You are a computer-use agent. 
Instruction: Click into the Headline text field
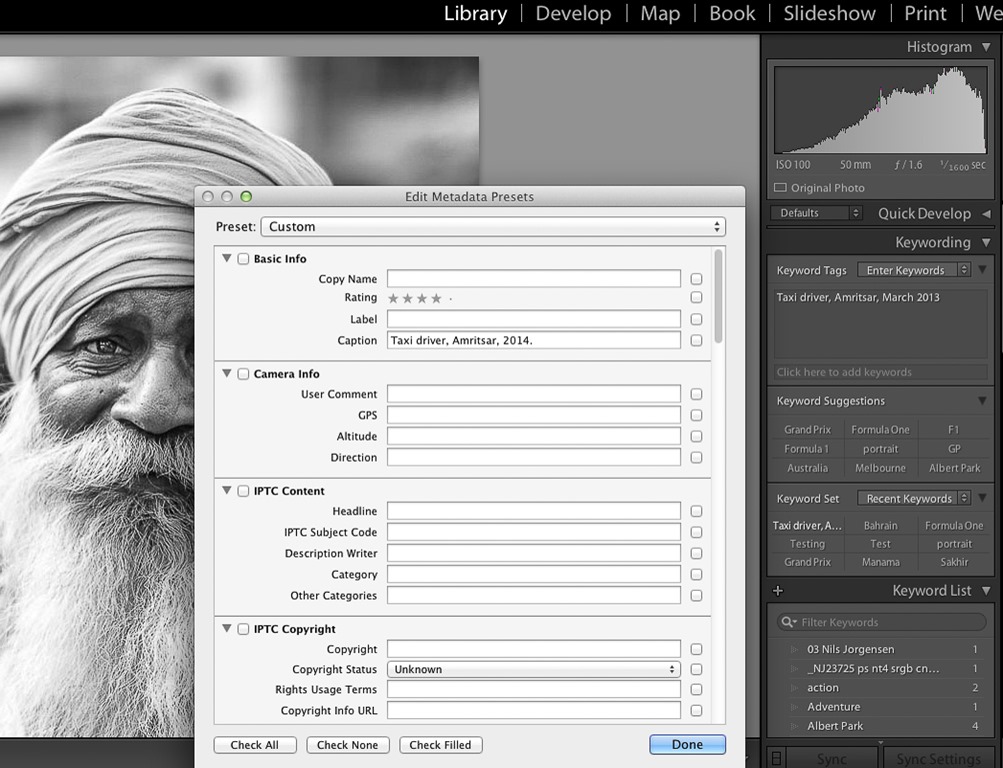tap(534, 511)
